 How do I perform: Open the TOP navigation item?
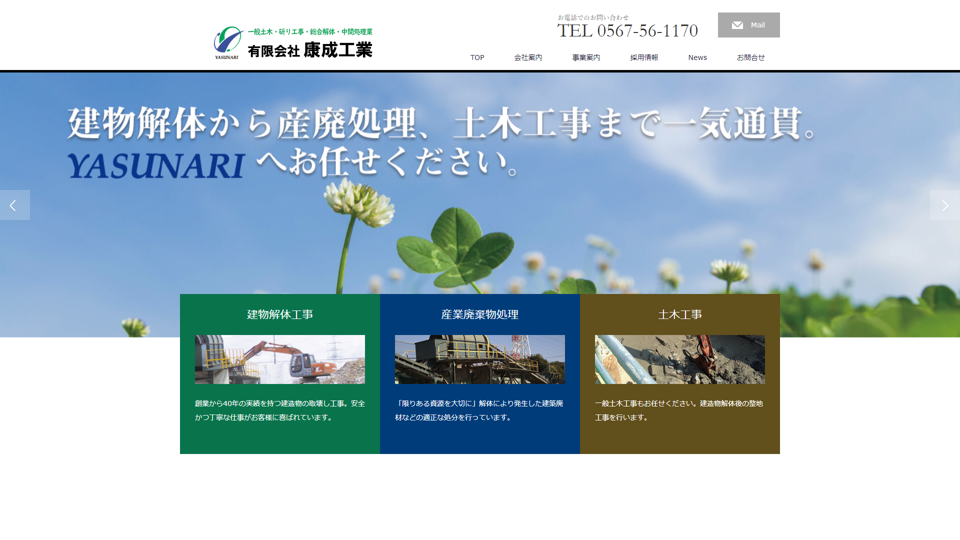477,58
